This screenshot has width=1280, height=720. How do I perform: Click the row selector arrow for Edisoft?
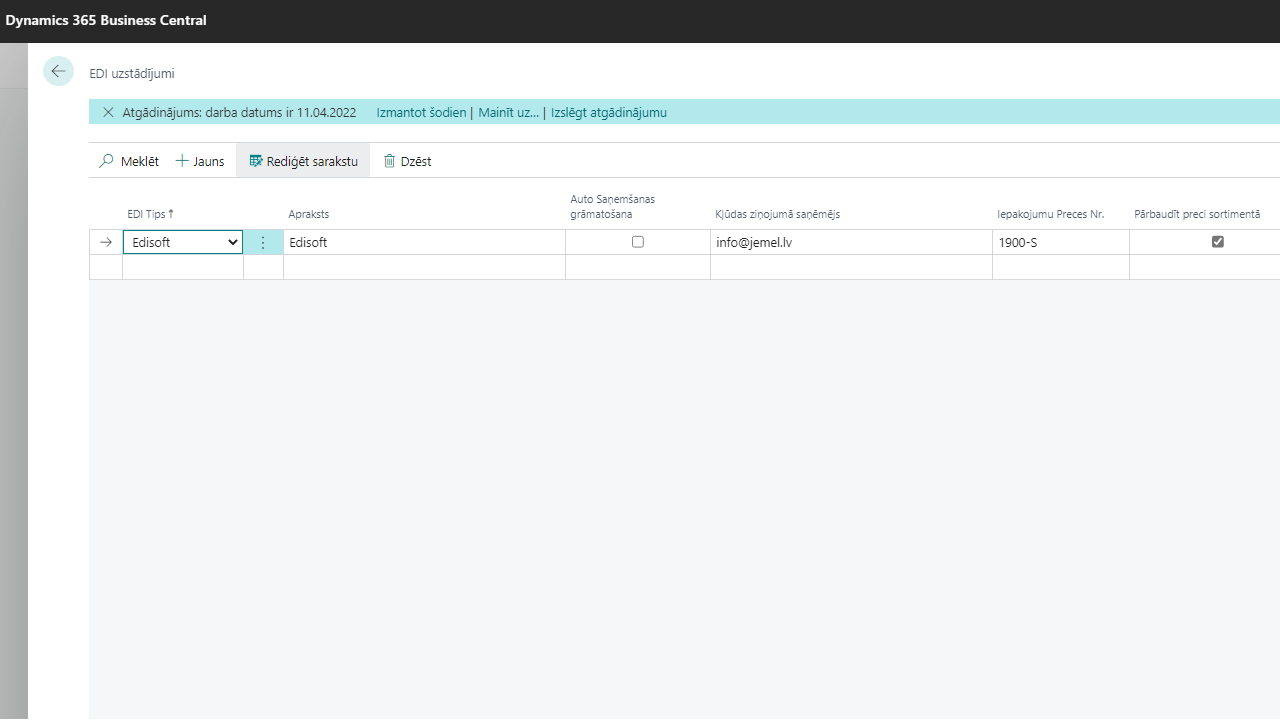click(106, 242)
